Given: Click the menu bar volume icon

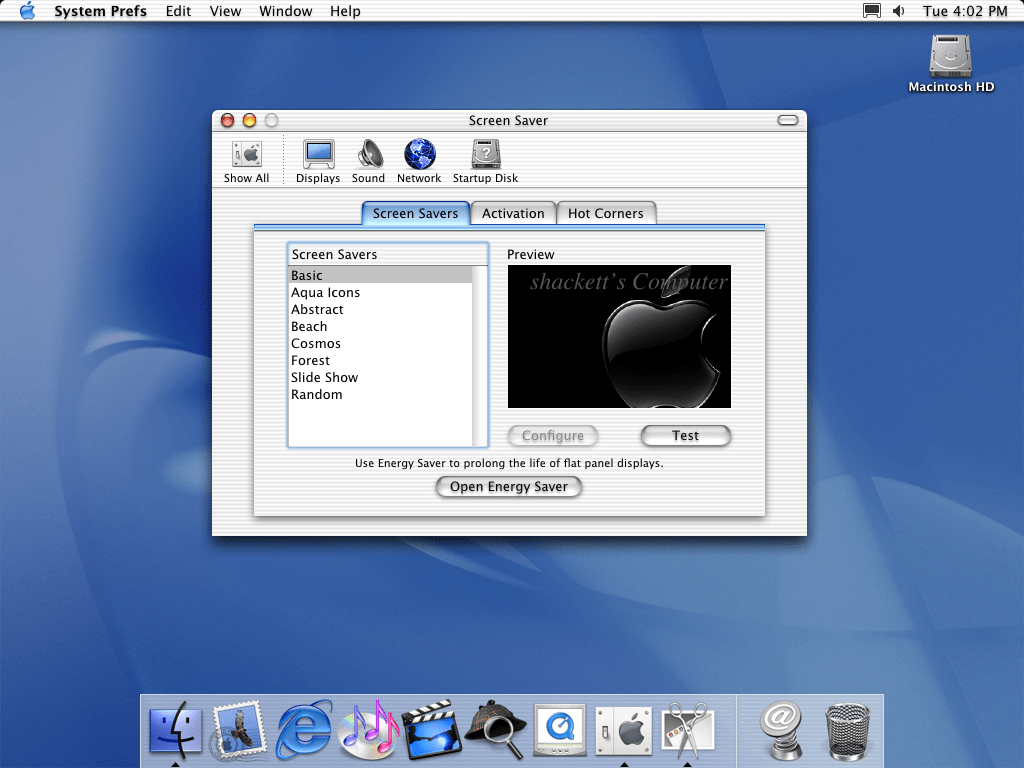Looking at the screenshot, I should (898, 11).
